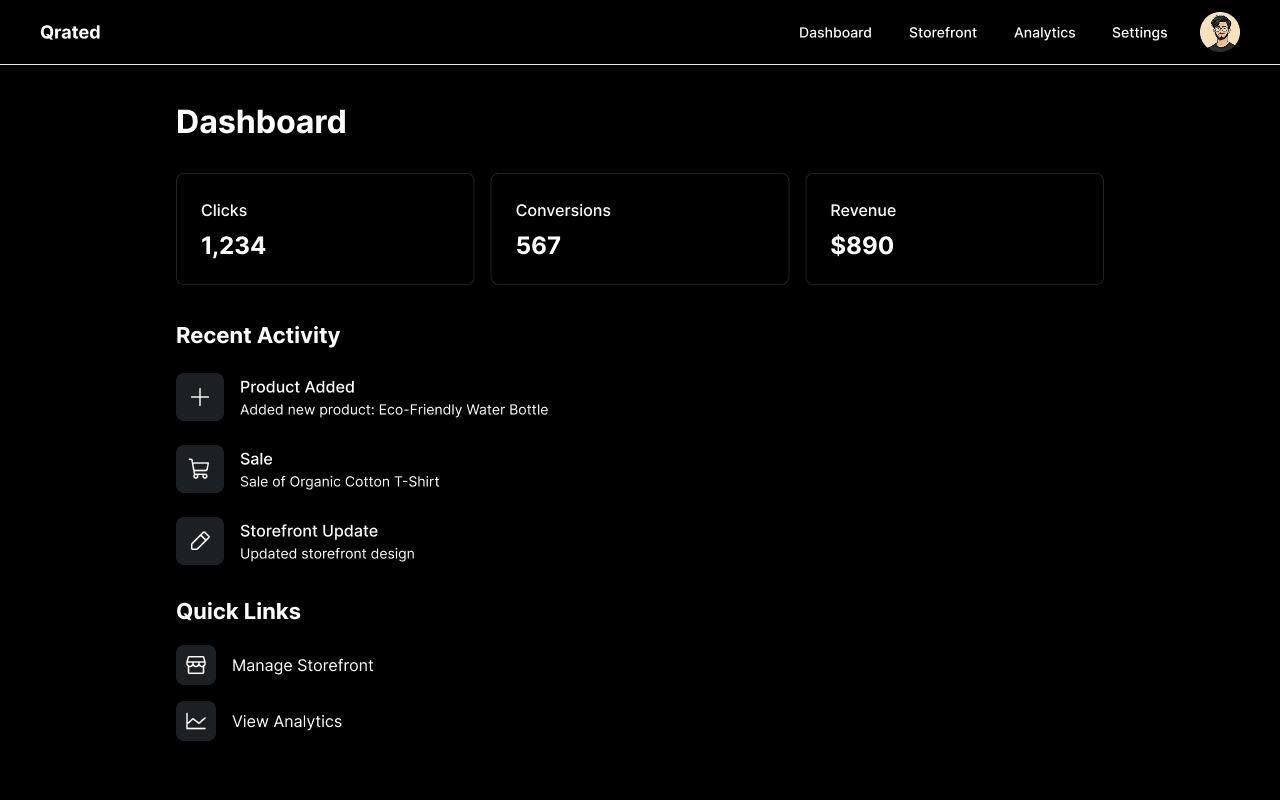
Task: Open the Storefront nav item
Action: [943, 33]
